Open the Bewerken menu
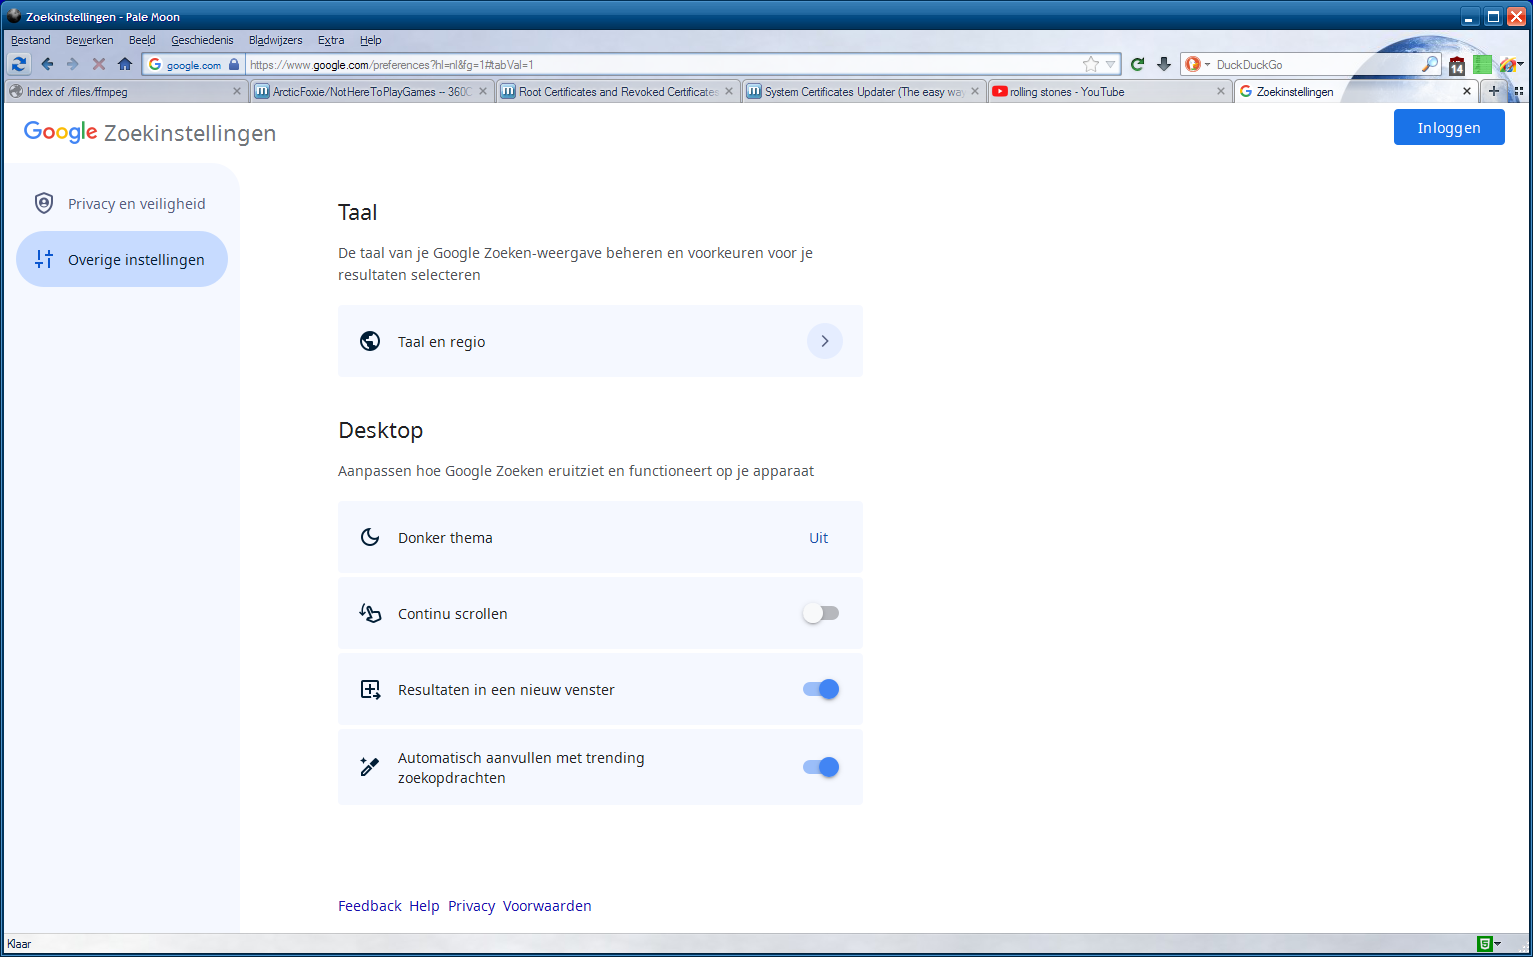The width and height of the screenshot is (1533, 957). pos(90,40)
